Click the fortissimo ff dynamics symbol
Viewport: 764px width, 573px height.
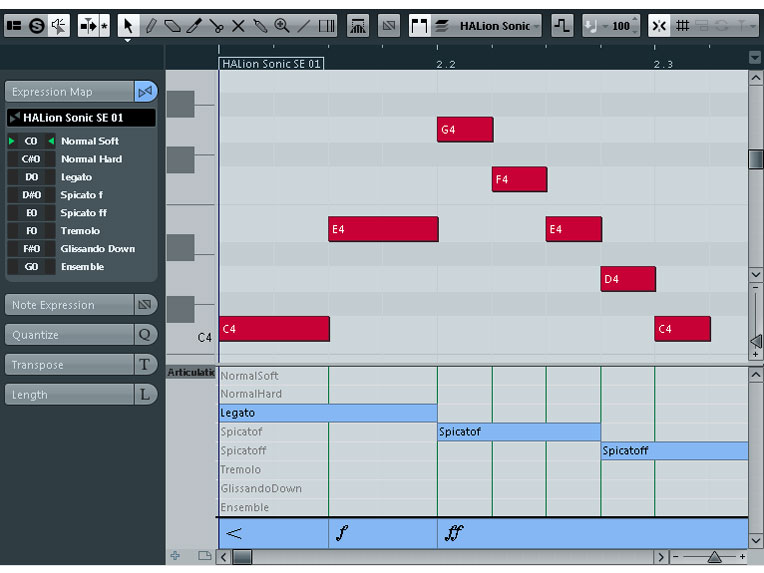(x=454, y=533)
